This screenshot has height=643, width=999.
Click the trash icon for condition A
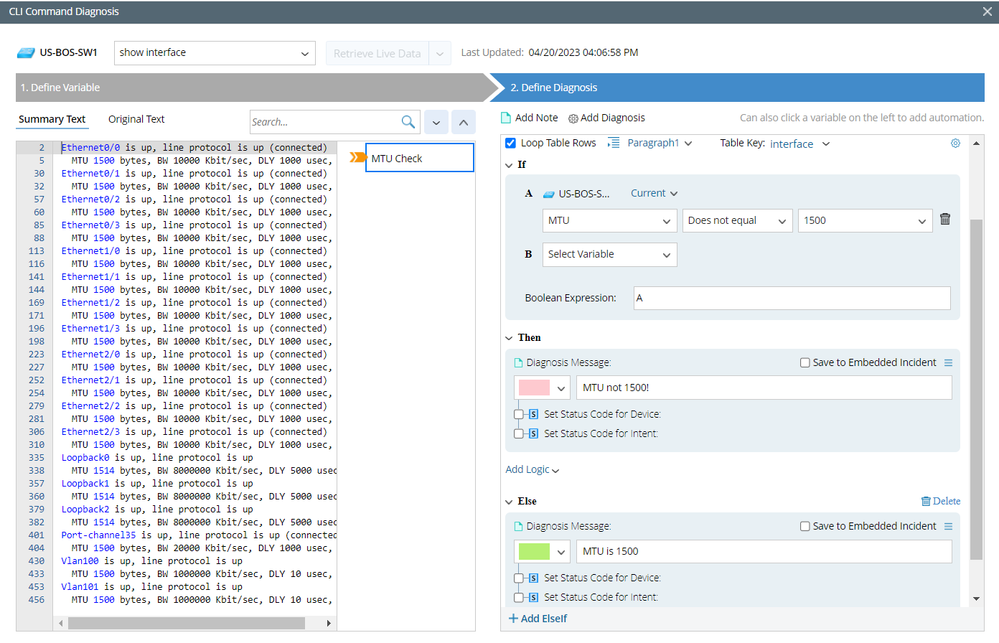pos(945,220)
